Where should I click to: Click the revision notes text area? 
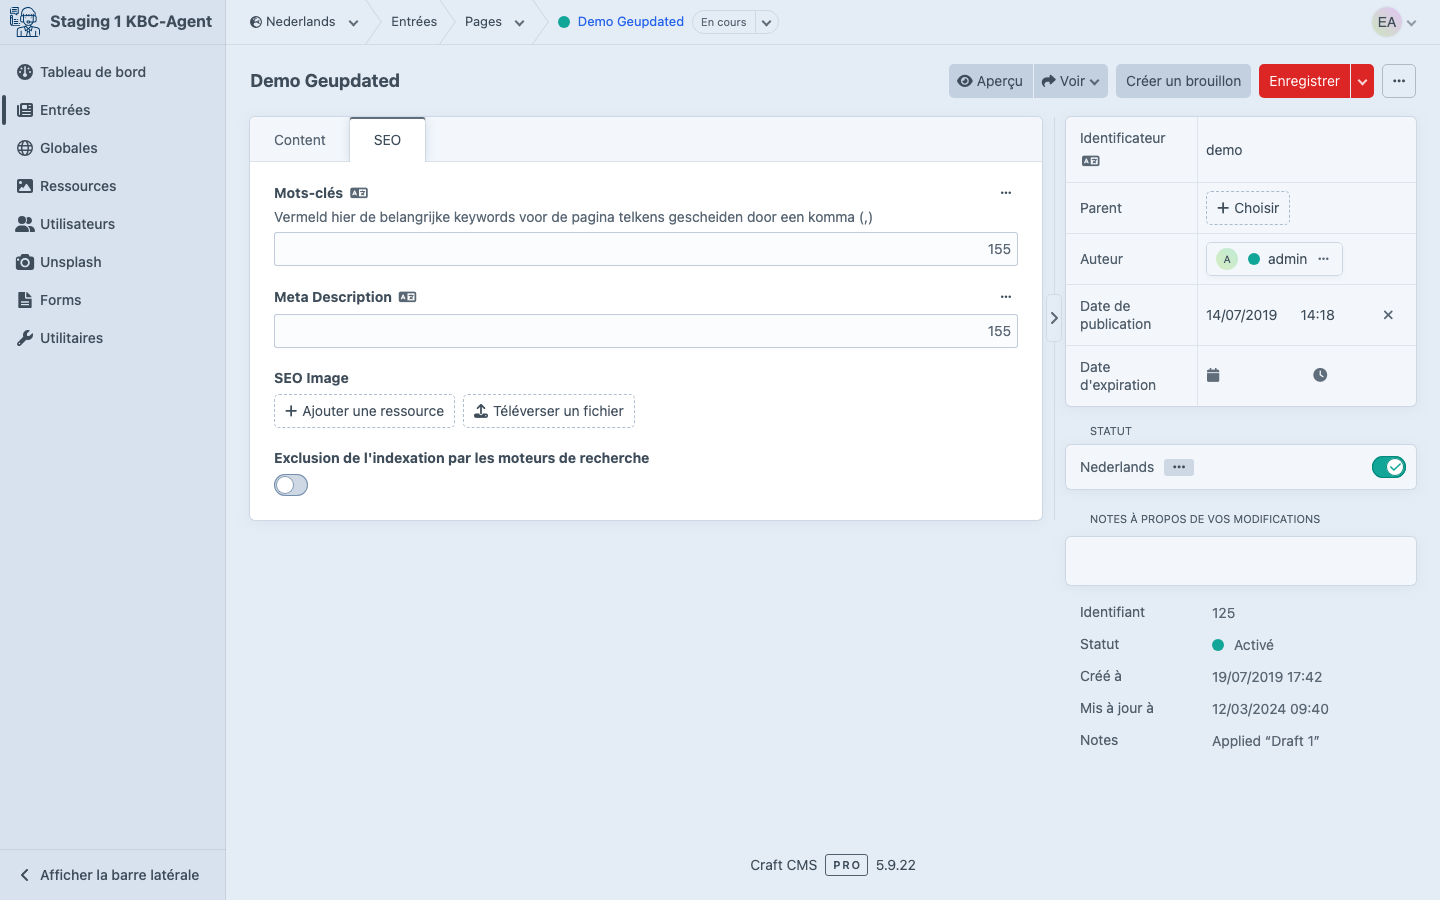1241,561
